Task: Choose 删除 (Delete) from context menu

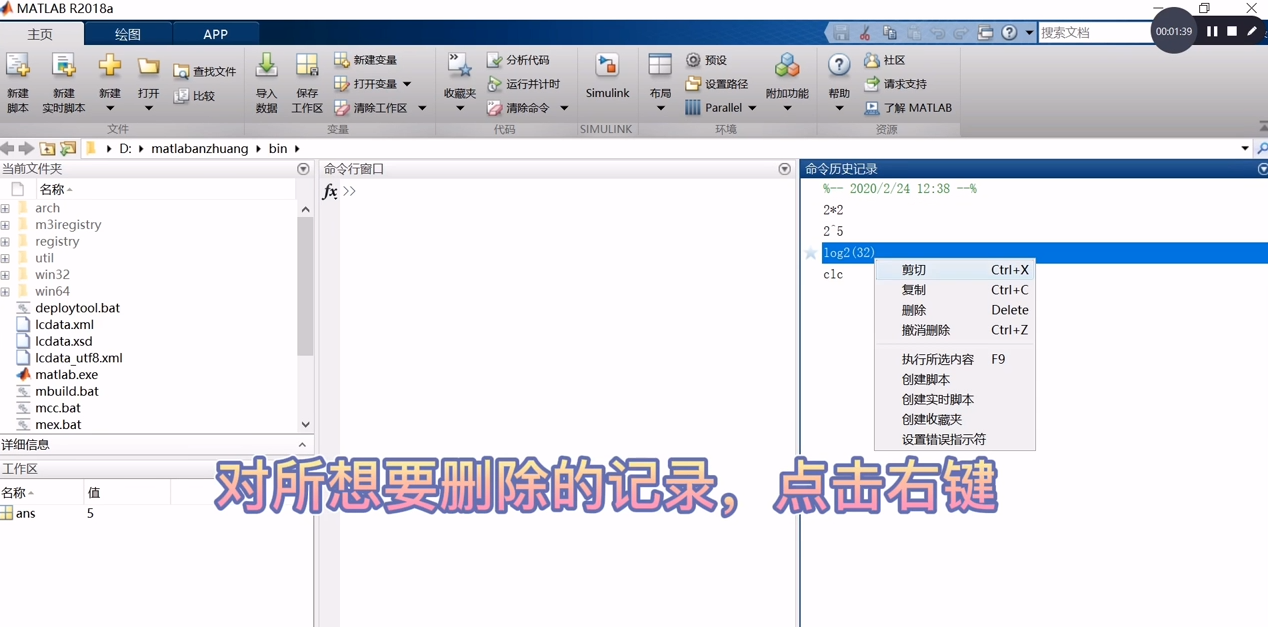Action: point(955,310)
